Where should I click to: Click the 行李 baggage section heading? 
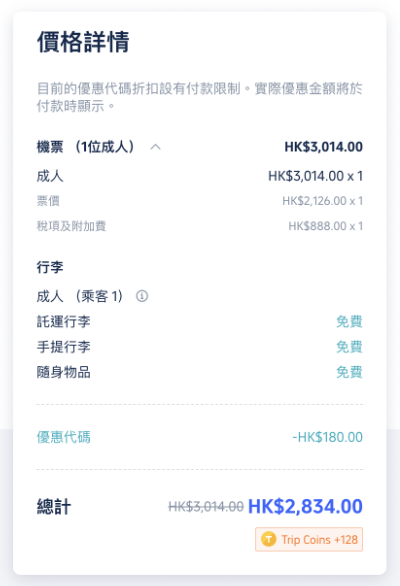click(50, 267)
